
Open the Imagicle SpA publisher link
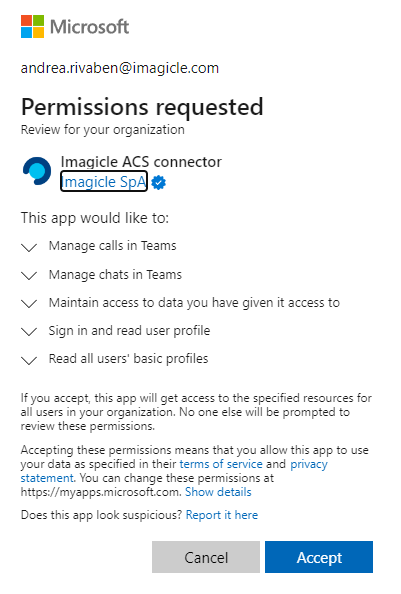point(104,182)
